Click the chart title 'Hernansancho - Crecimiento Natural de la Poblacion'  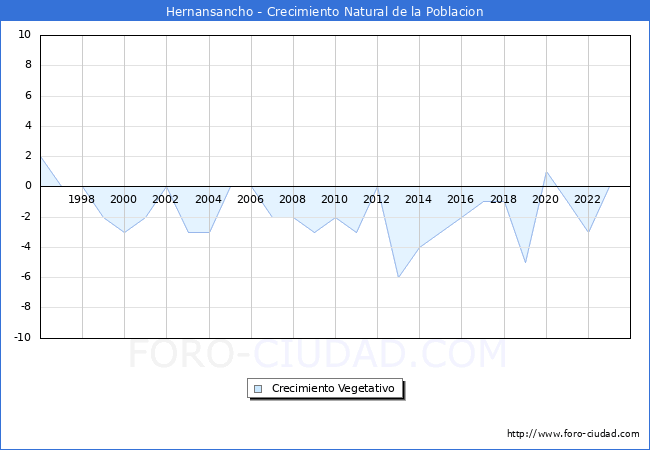[325, 11]
